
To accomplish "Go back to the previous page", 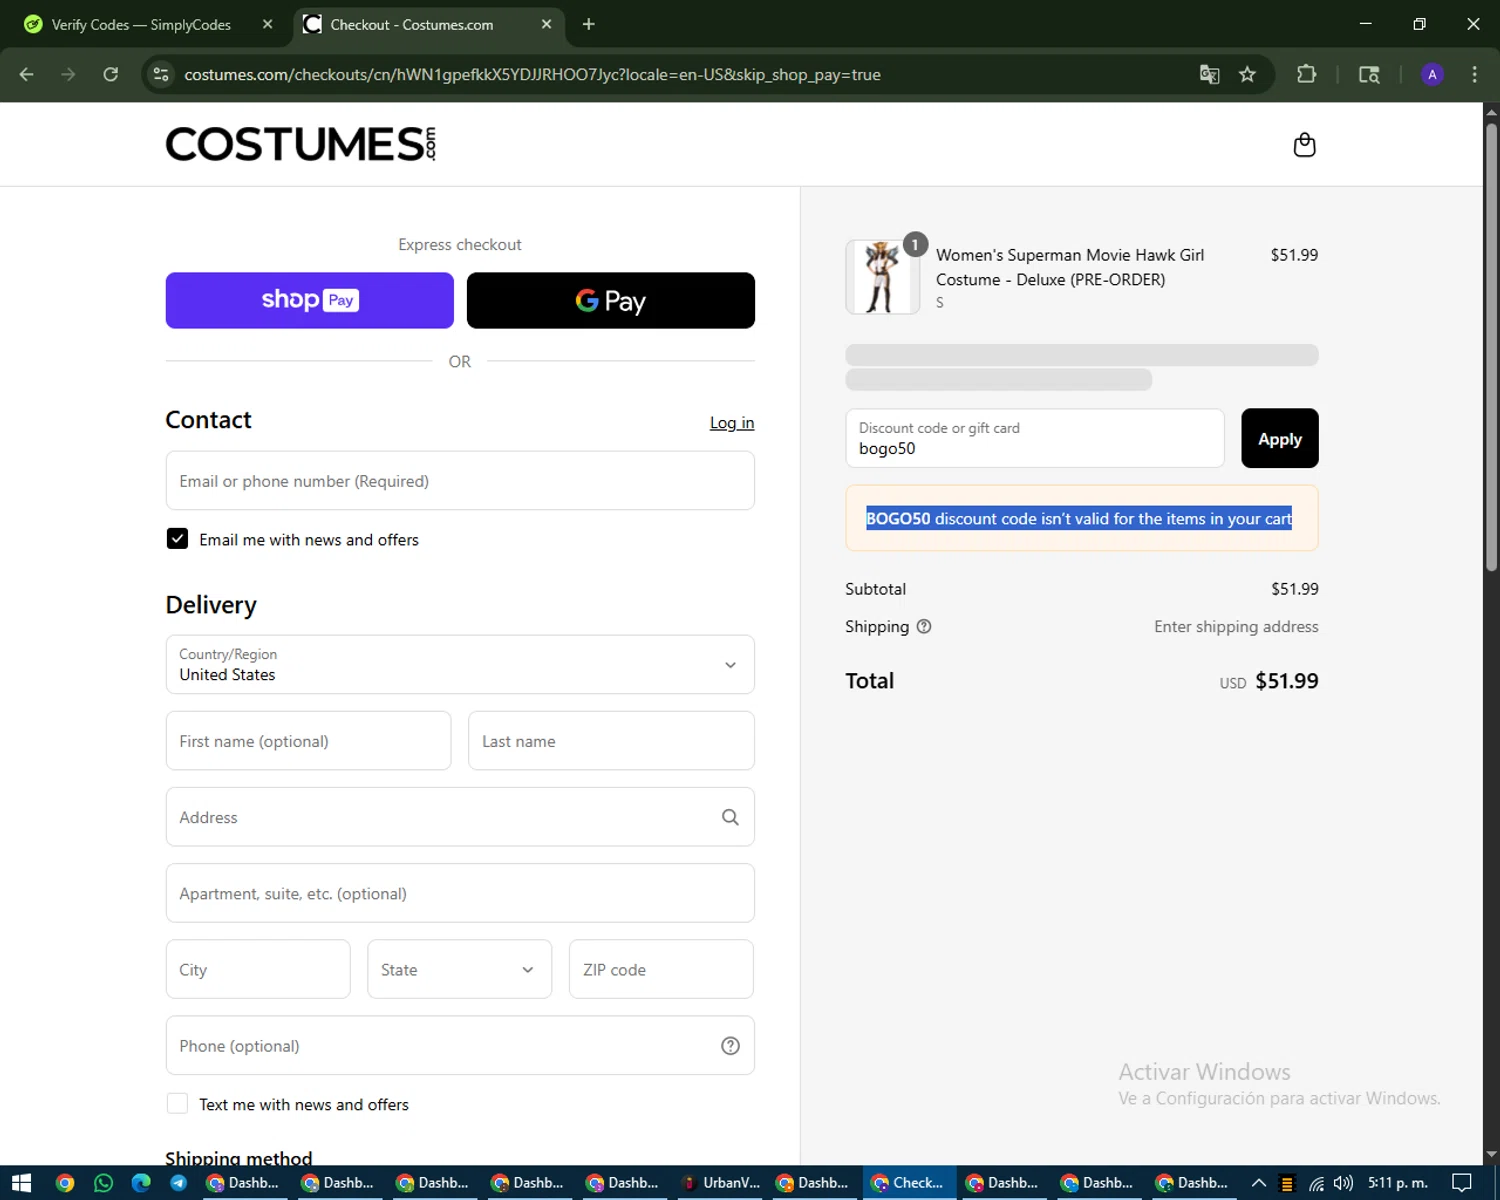I will (x=27, y=74).
